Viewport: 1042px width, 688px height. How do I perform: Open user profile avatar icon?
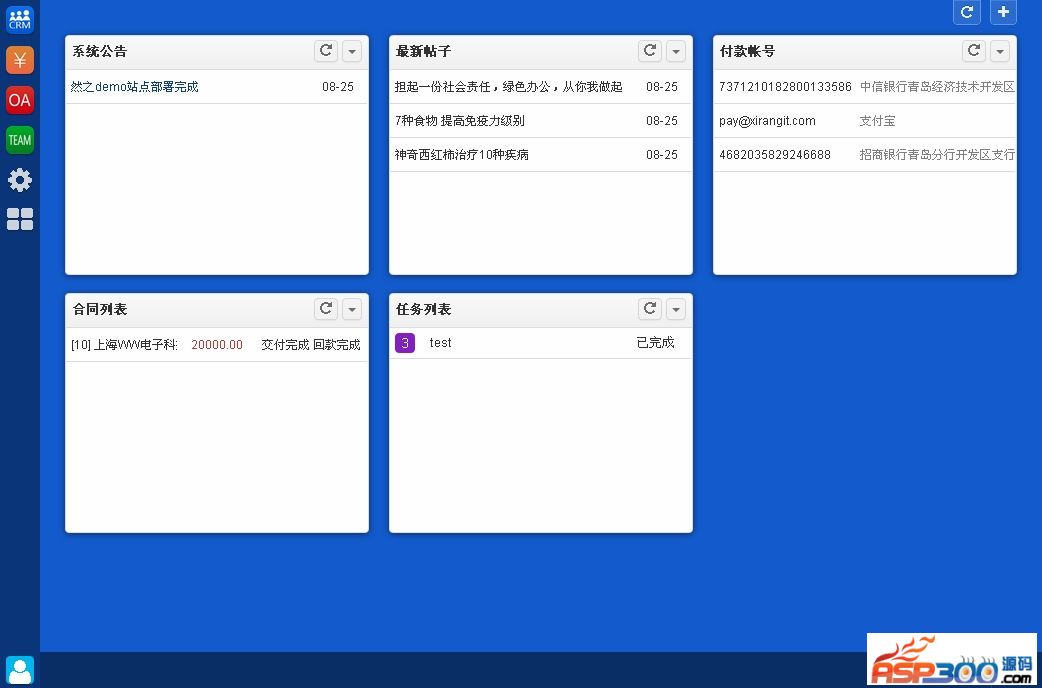[20, 670]
